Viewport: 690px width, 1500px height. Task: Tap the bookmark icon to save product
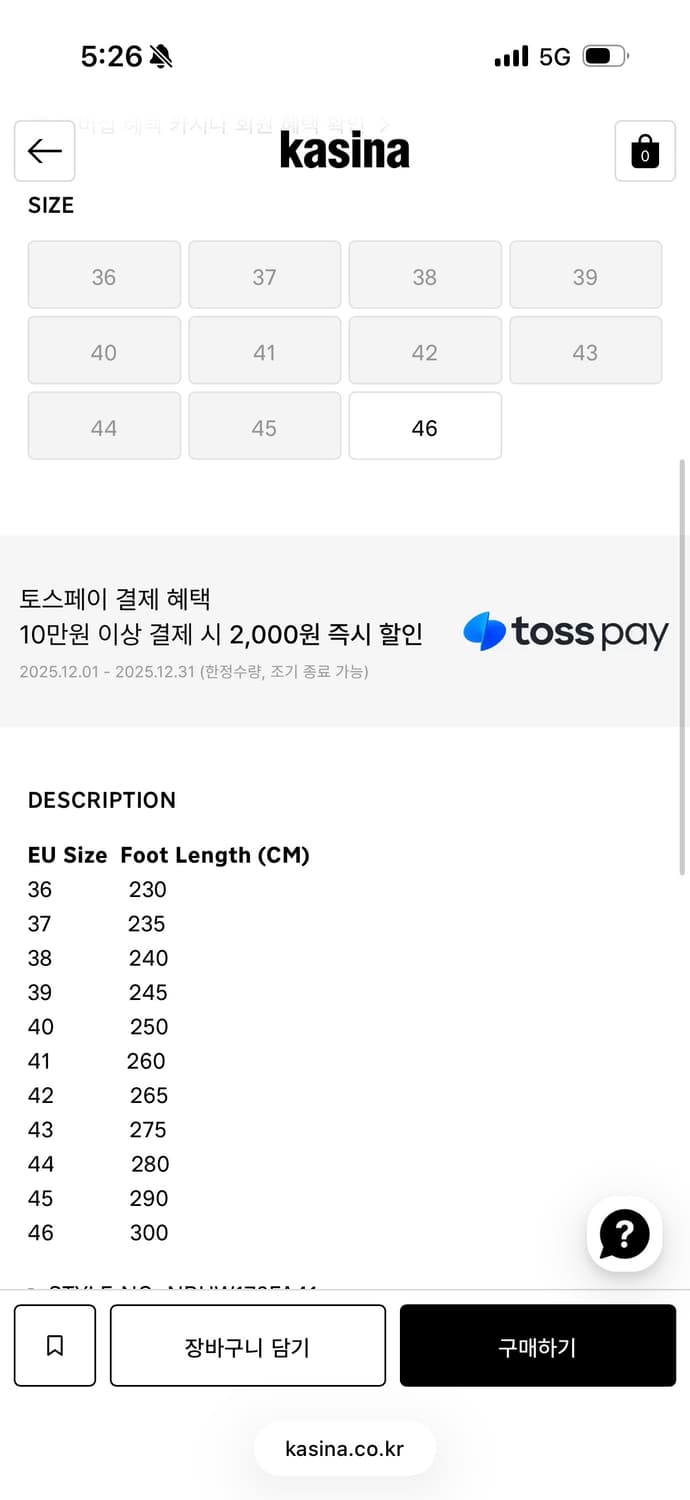(x=55, y=1345)
